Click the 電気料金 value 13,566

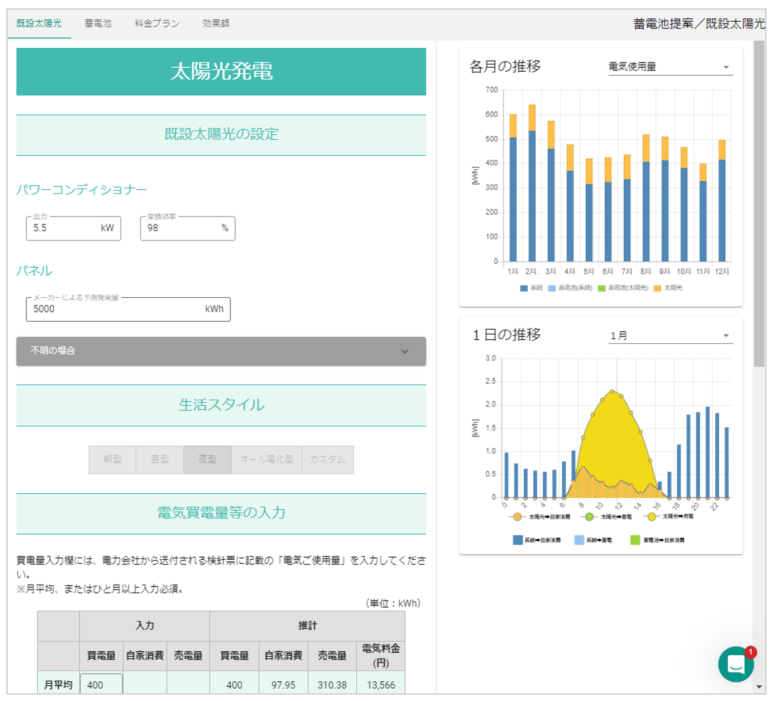pyautogui.click(x=381, y=685)
